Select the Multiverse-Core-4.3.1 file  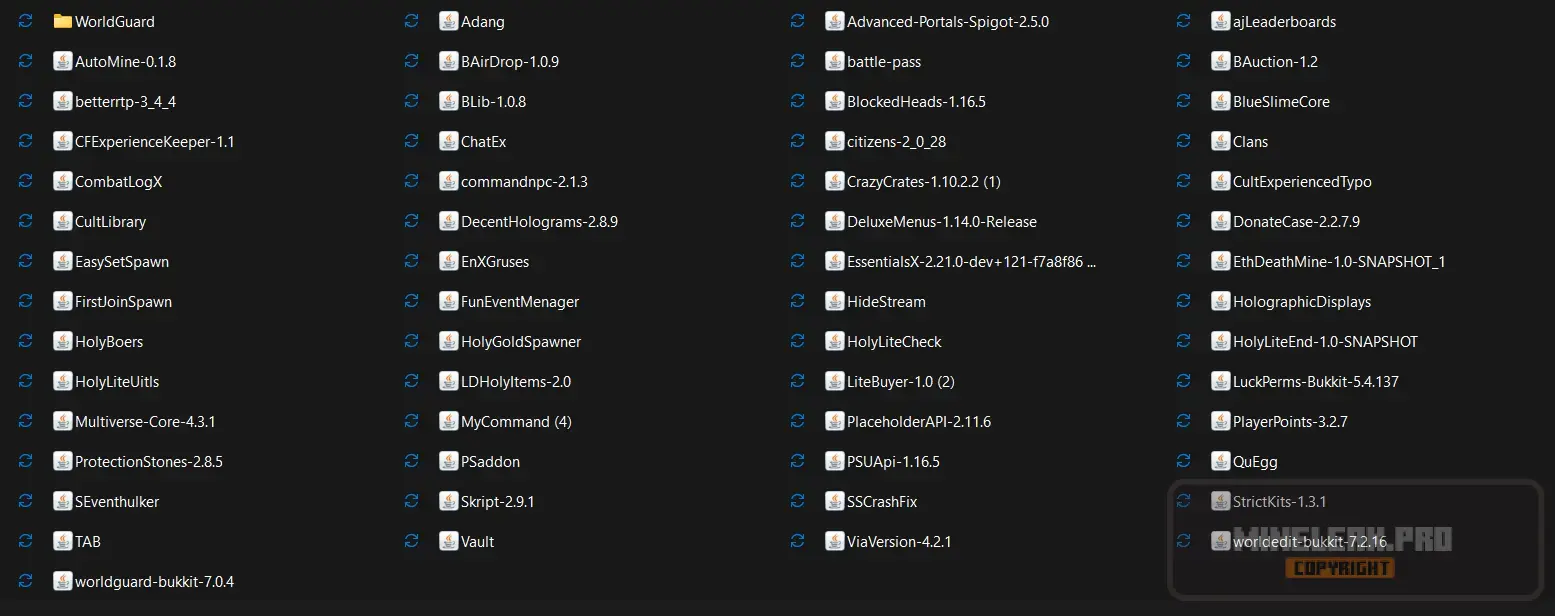pos(145,421)
